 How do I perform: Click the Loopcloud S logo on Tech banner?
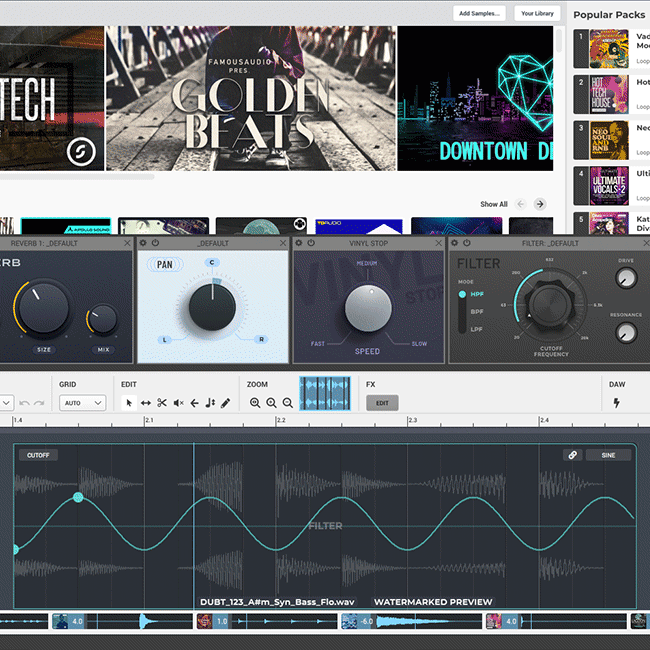pos(81,151)
